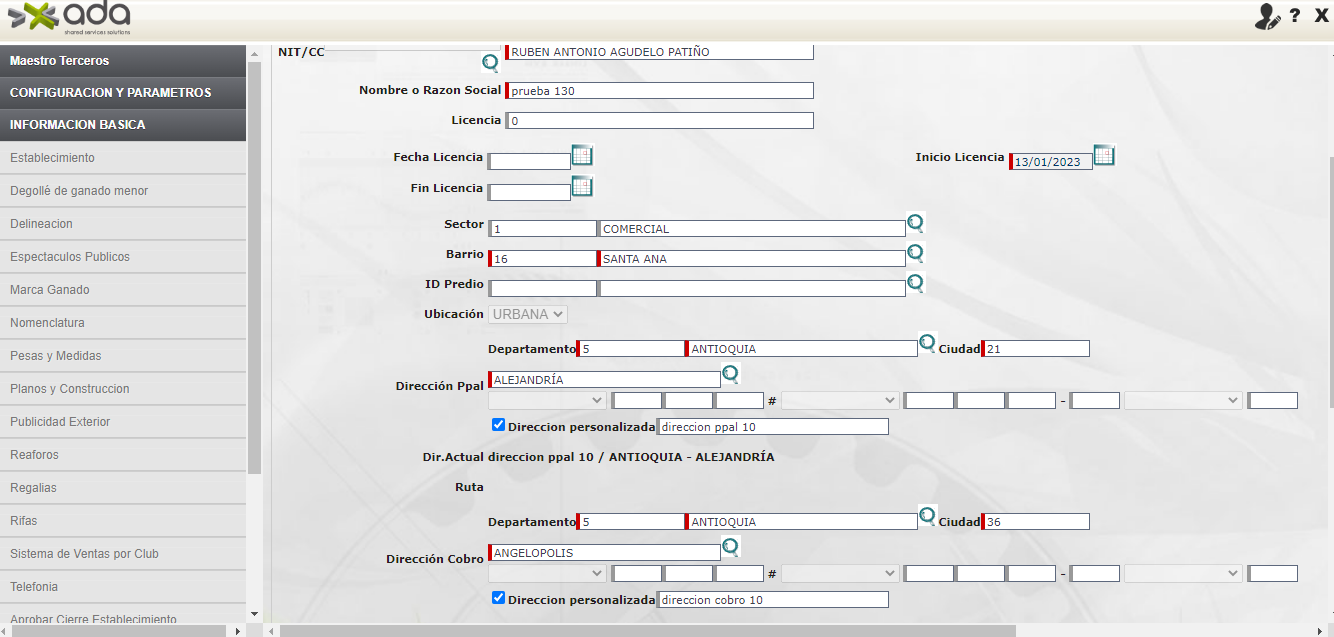Click the NIT/CC search magnifier icon

(490, 63)
